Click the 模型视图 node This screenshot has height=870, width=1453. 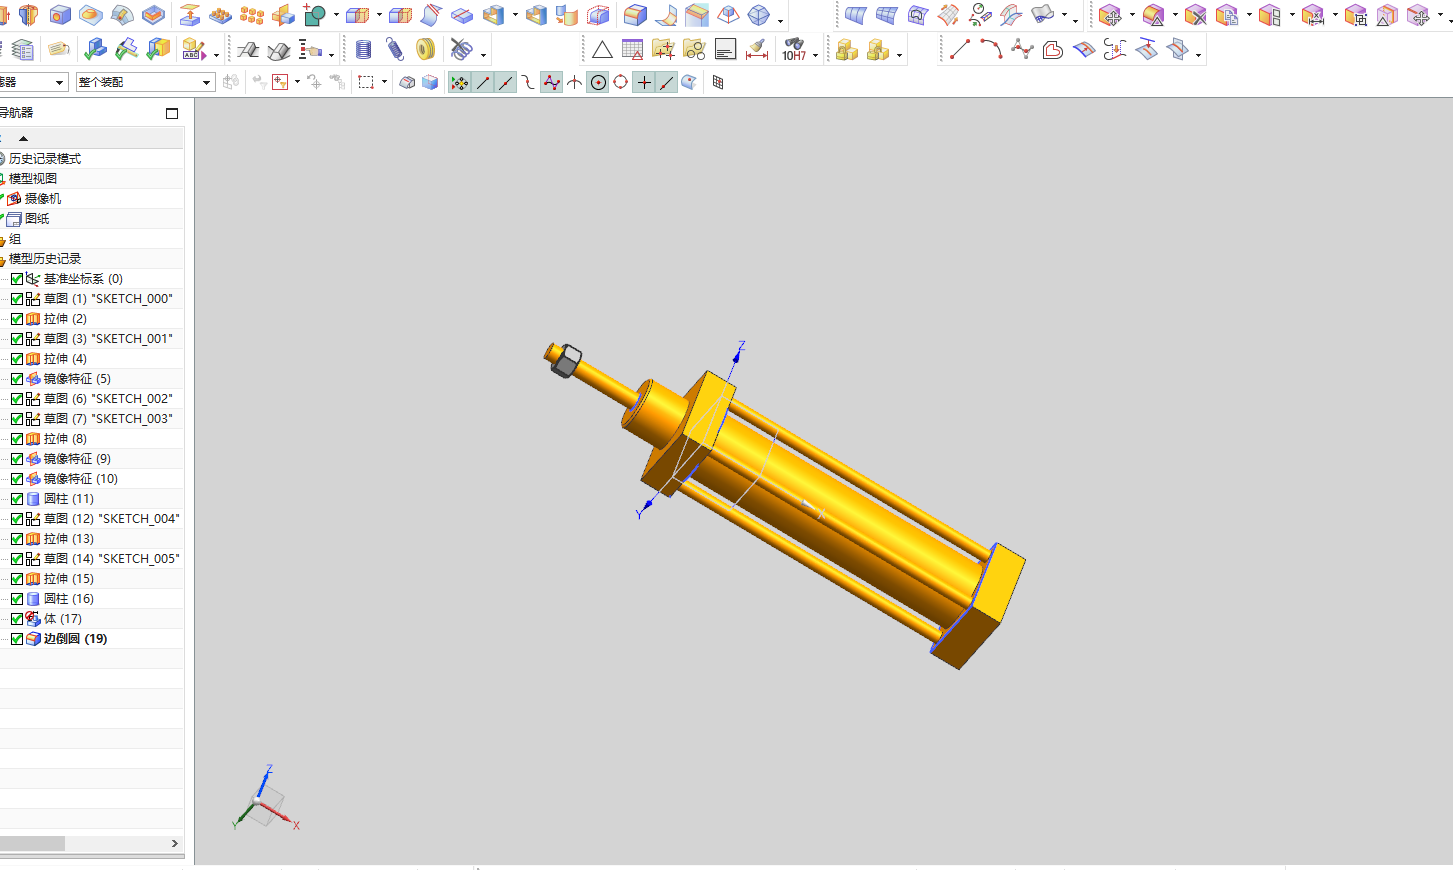pyautogui.click(x=33, y=179)
